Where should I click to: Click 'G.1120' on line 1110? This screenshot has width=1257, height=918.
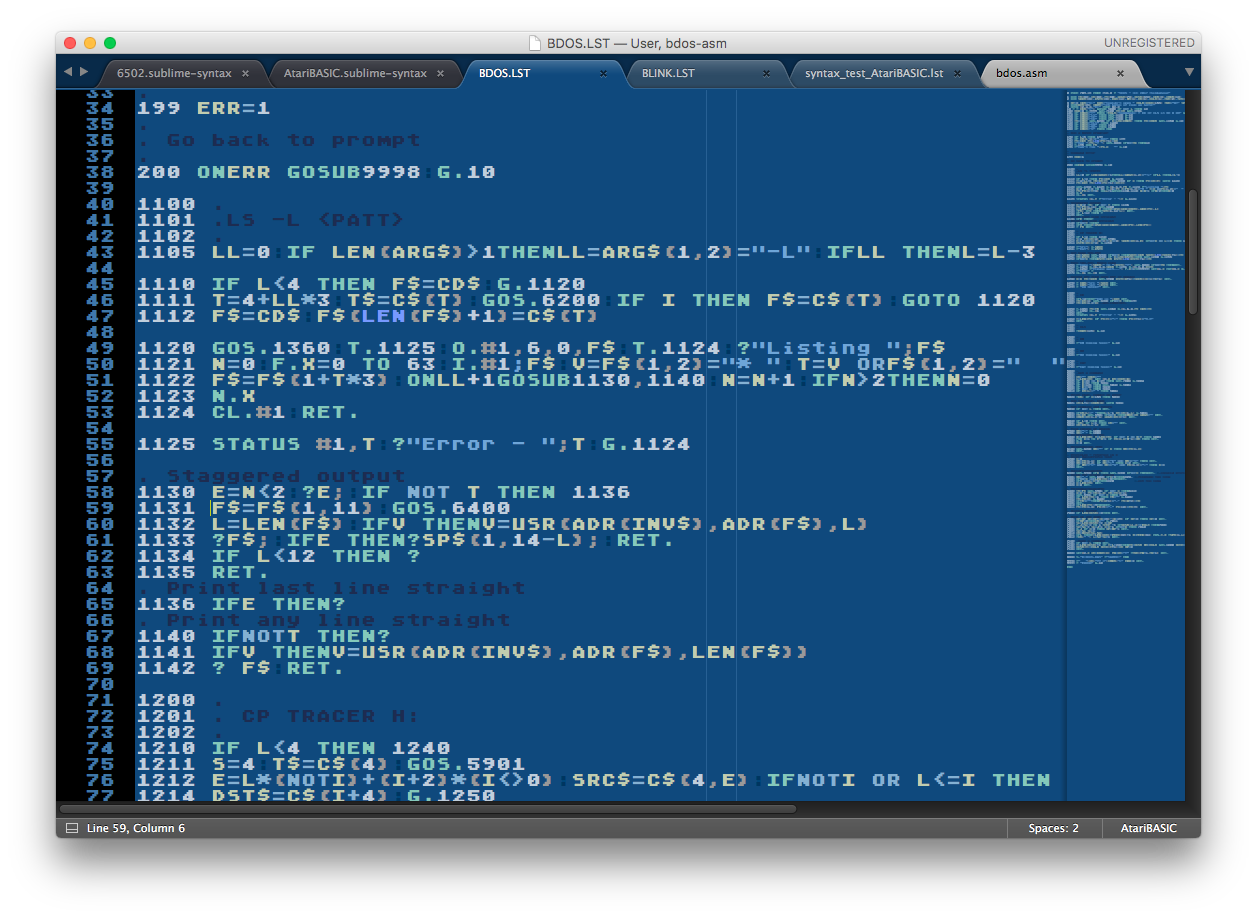(541, 284)
